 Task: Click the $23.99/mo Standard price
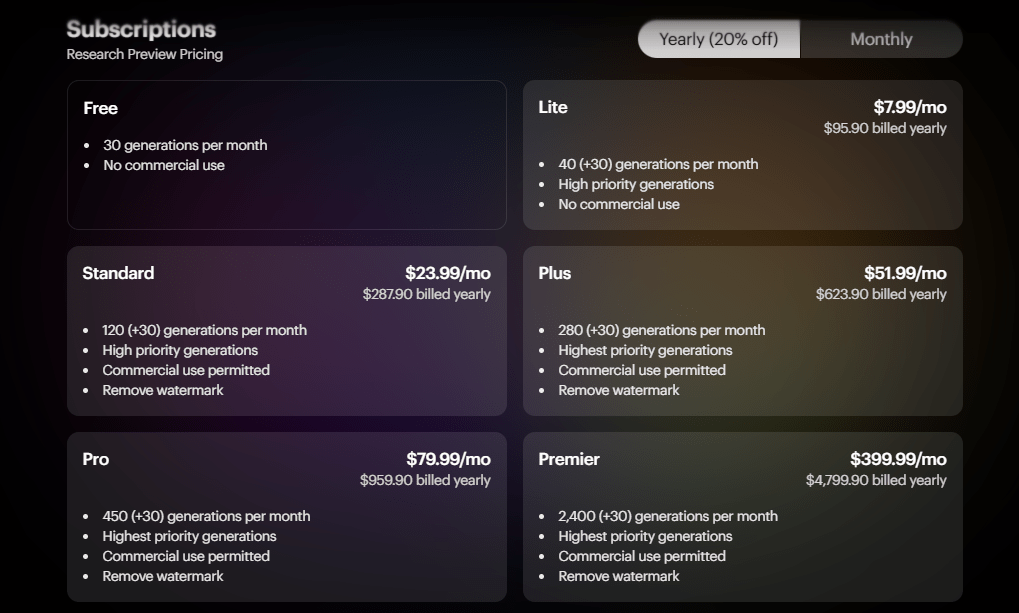click(x=448, y=273)
